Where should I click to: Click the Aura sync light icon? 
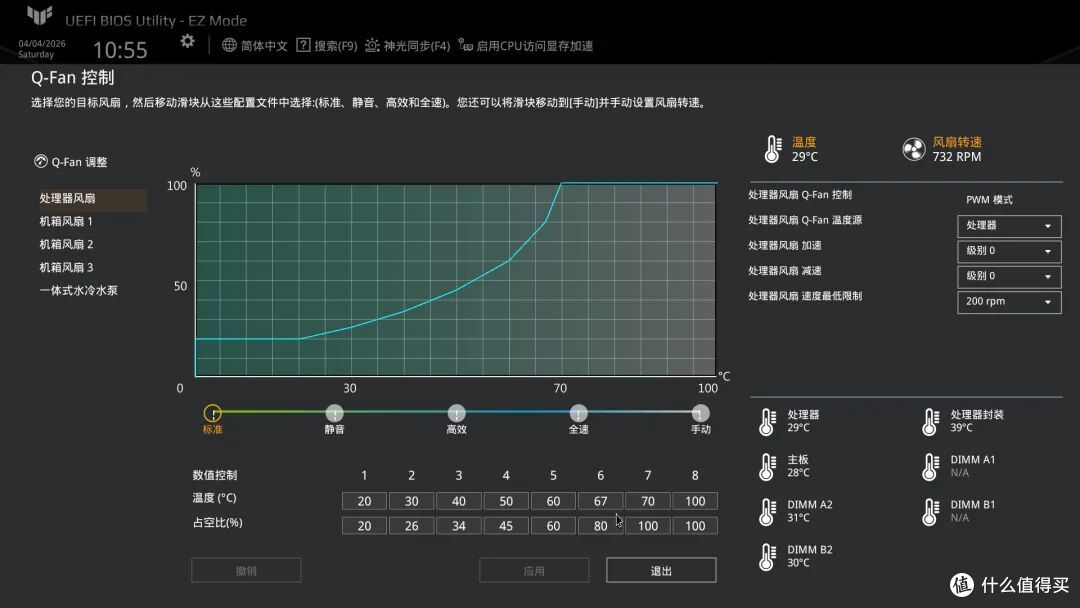click(x=372, y=45)
